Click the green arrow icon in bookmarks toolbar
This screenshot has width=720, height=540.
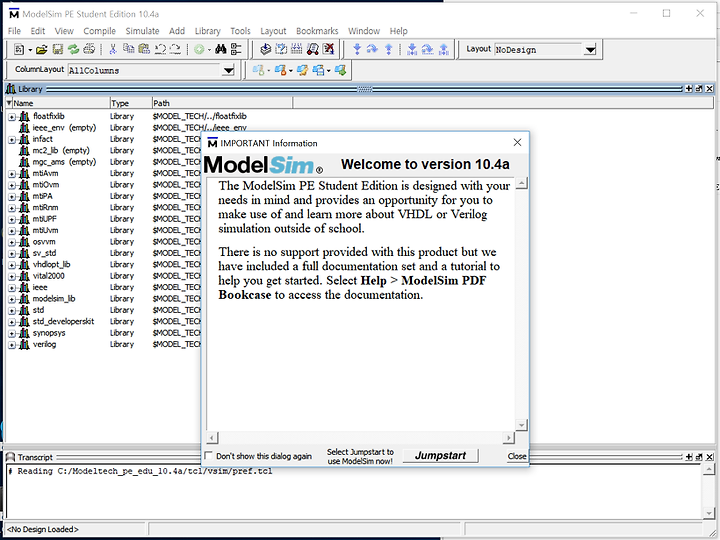point(340,70)
